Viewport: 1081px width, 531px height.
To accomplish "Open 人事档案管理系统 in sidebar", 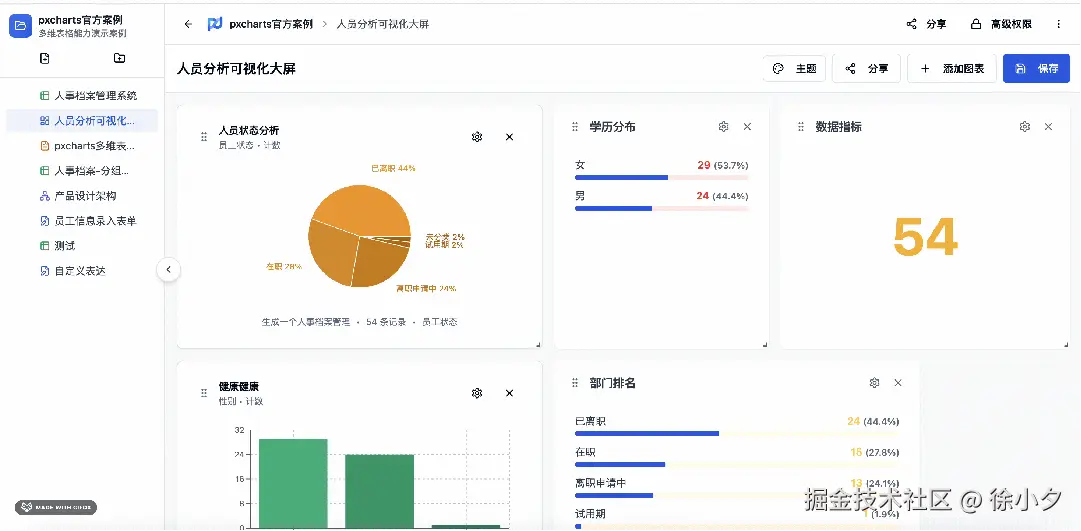I will (x=88, y=96).
